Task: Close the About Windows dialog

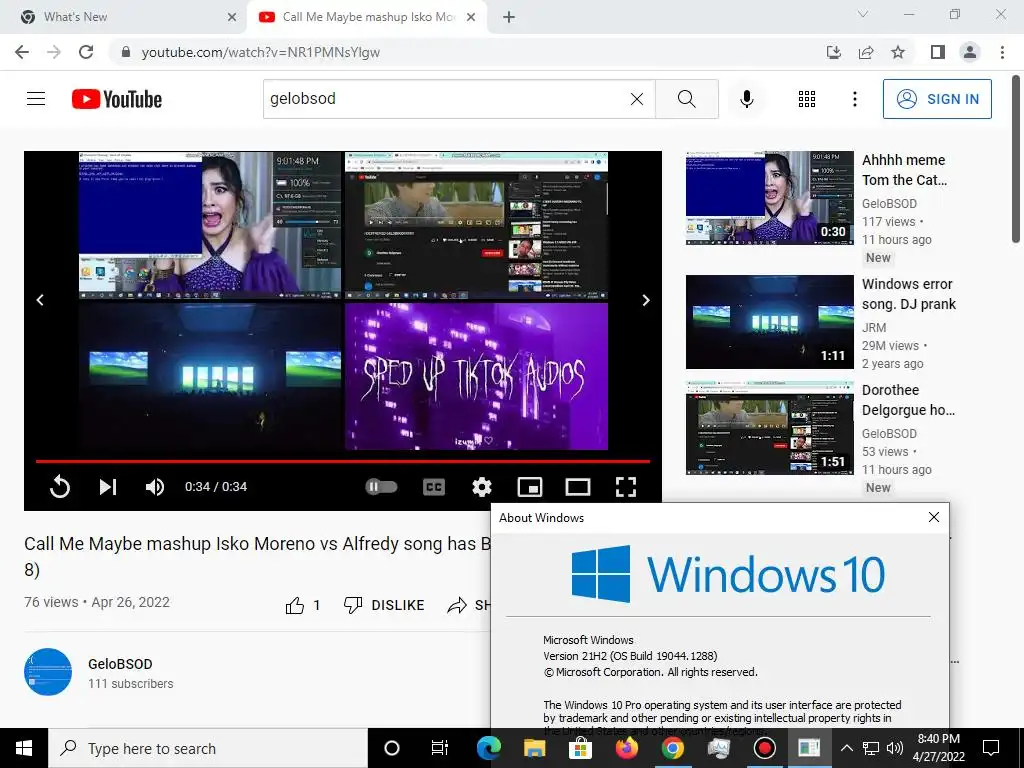Action: tap(934, 517)
